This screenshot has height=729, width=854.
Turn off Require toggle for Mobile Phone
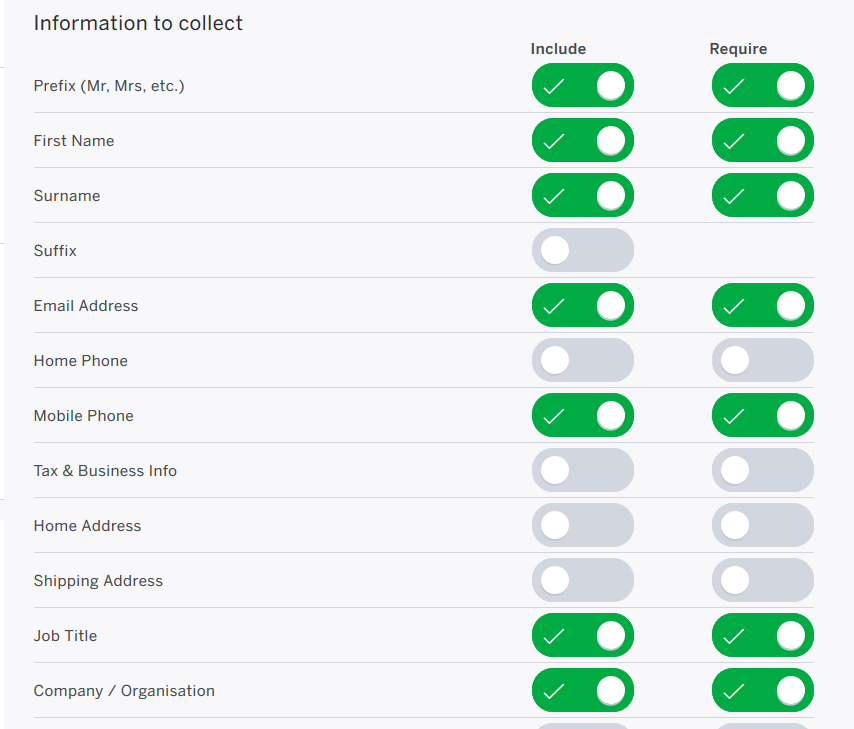pos(762,415)
